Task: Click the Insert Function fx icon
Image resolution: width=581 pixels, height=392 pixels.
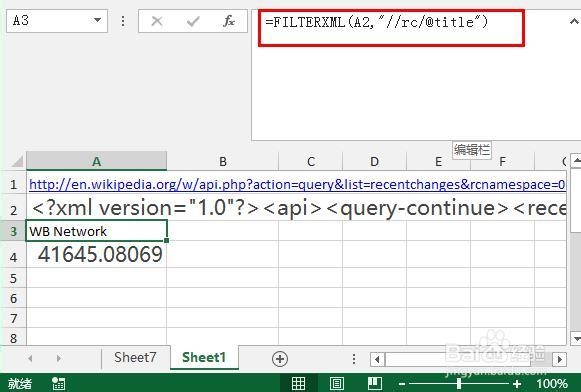Action: [229, 21]
